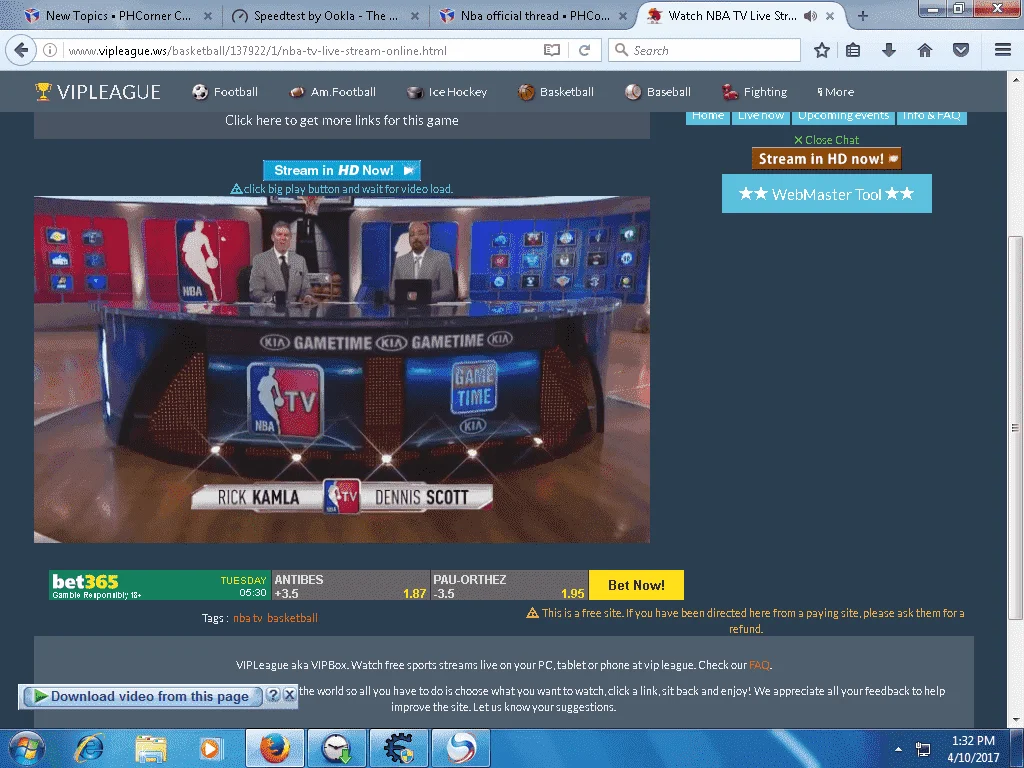Switch to Firefox on the taskbar

point(275,748)
